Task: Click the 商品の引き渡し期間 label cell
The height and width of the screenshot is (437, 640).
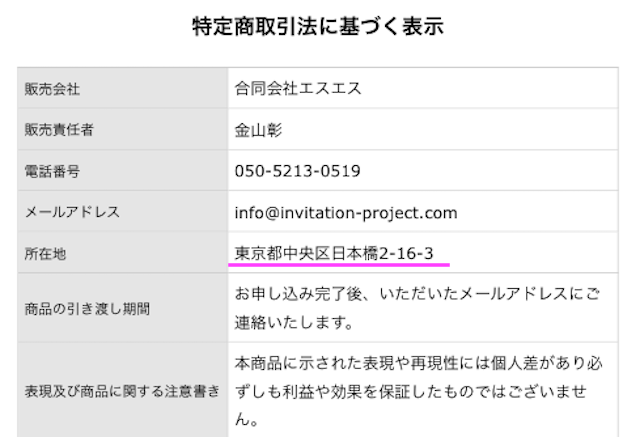Action: pos(122,308)
